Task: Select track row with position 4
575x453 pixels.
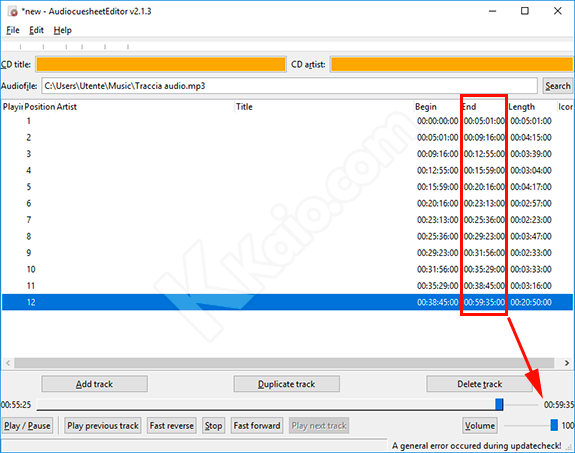Action: pyautogui.click(x=287, y=170)
